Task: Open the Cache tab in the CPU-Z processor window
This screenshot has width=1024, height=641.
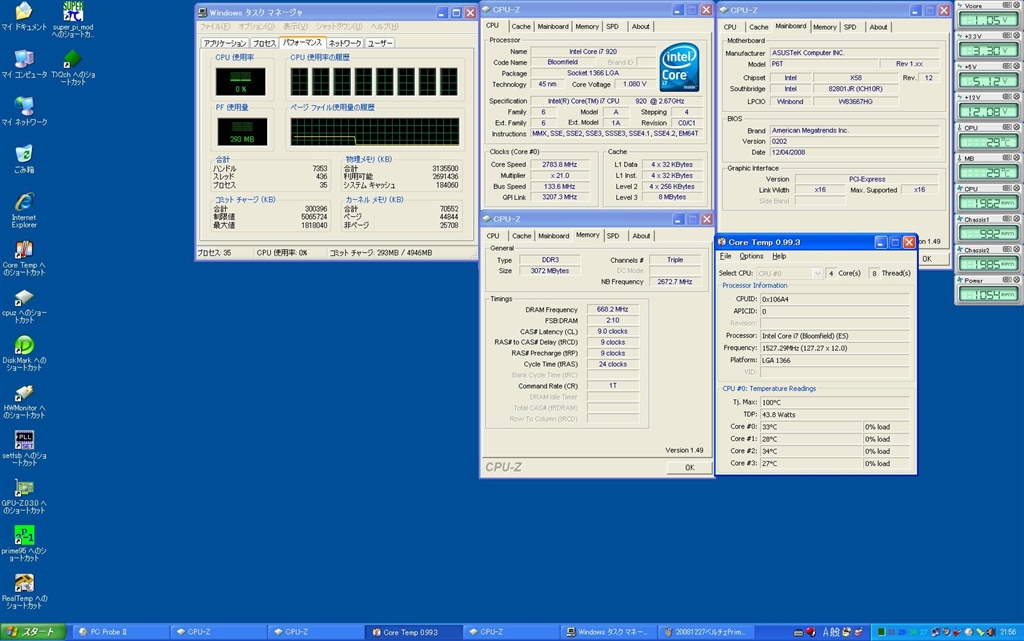Action: (520, 27)
